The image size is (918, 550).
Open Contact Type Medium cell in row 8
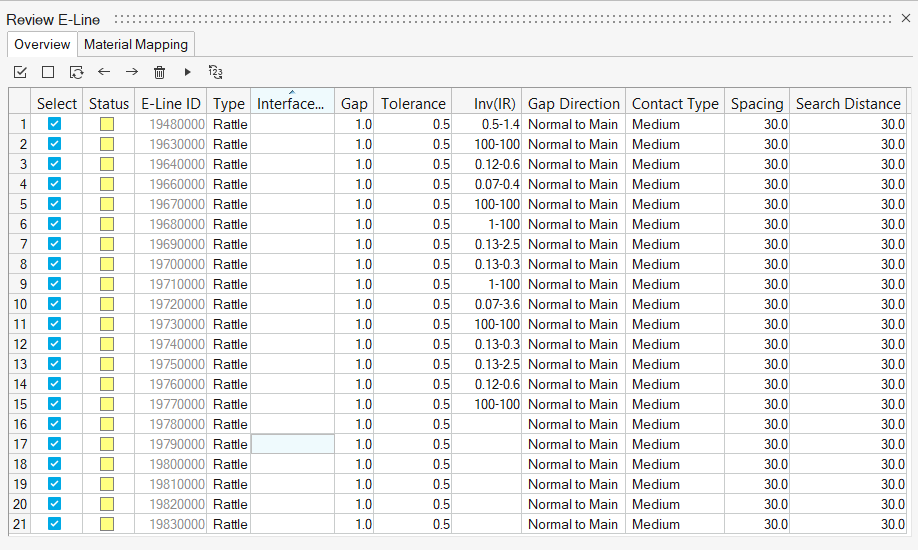point(675,264)
